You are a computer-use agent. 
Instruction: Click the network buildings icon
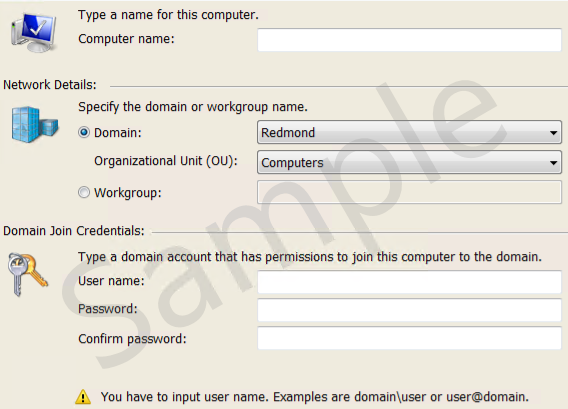coord(35,124)
